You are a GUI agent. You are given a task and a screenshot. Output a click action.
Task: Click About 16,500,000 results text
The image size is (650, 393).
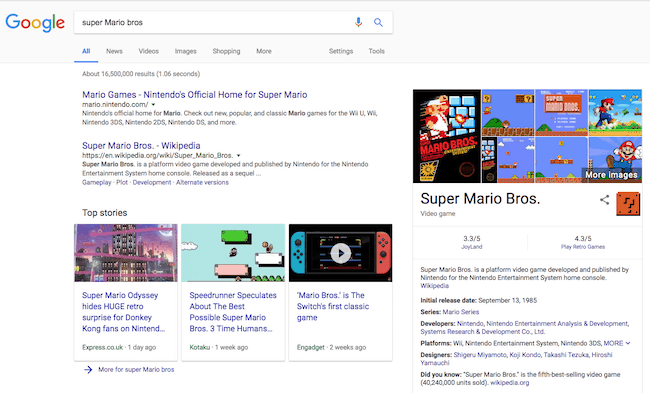pyautogui.click(x=141, y=74)
